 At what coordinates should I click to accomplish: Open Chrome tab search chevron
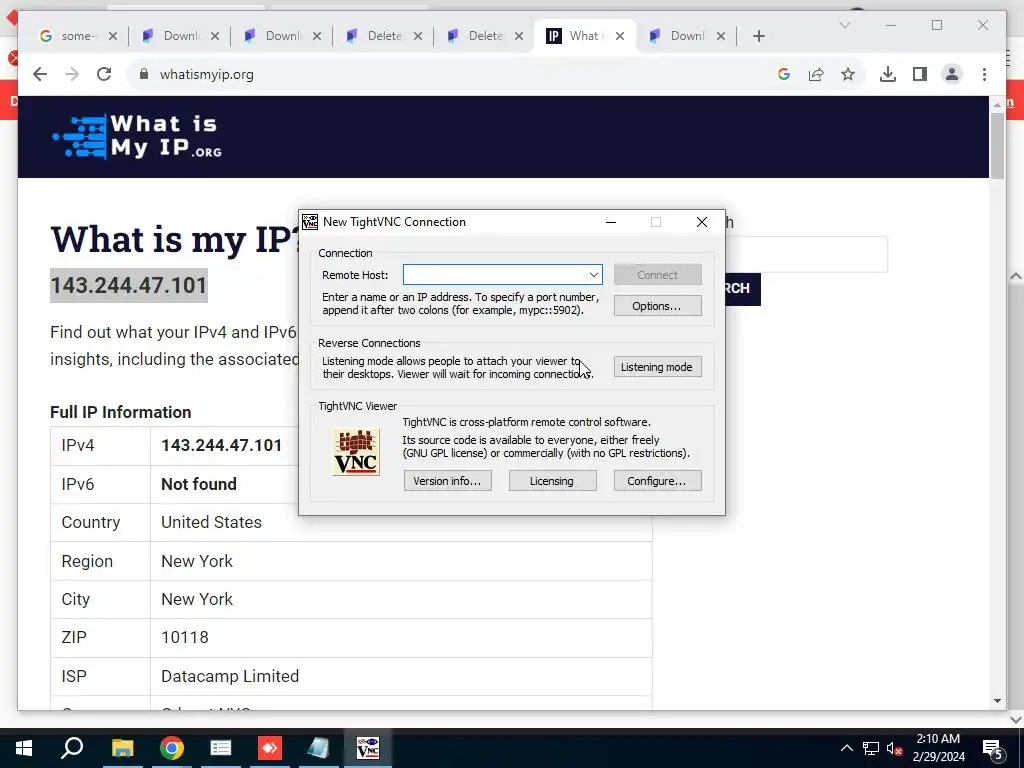point(844,25)
